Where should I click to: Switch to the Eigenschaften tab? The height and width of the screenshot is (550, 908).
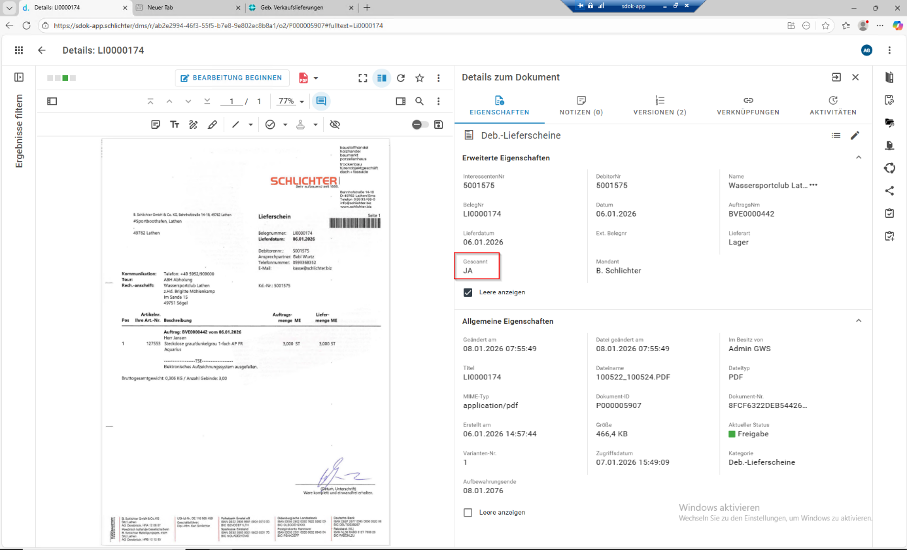point(499,106)
